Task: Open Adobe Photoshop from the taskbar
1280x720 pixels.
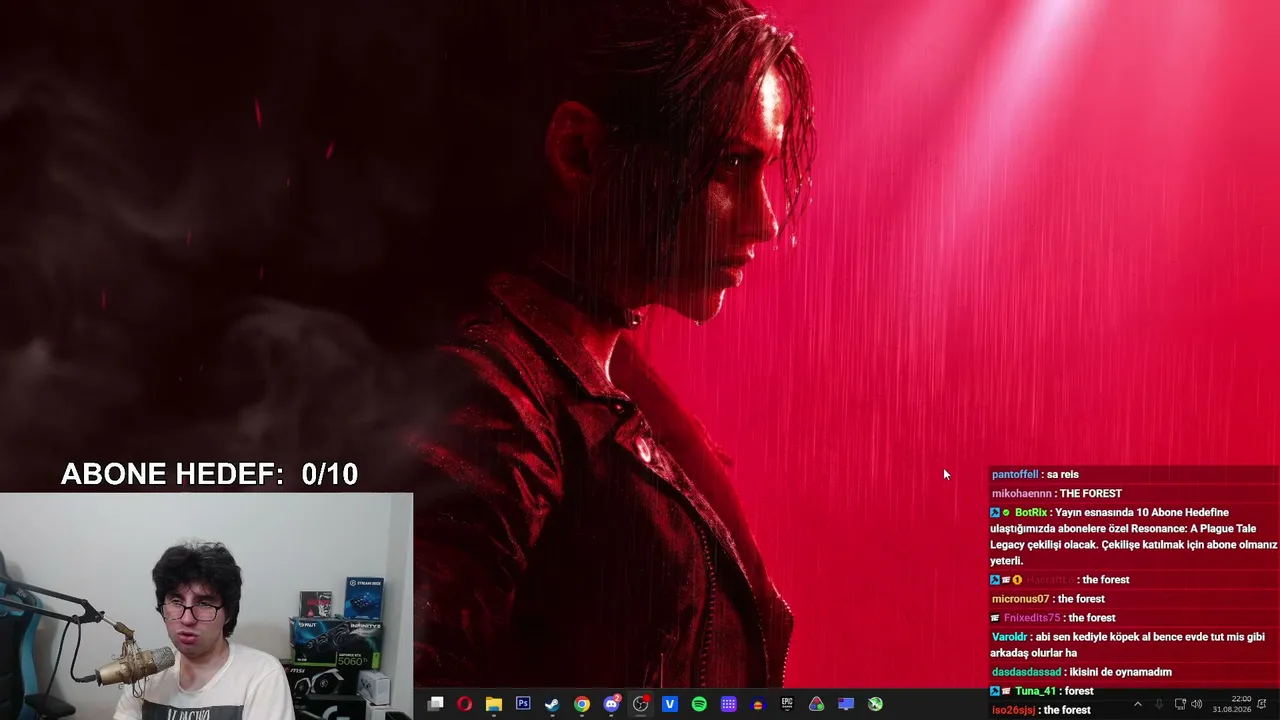Action: (523, 704)
